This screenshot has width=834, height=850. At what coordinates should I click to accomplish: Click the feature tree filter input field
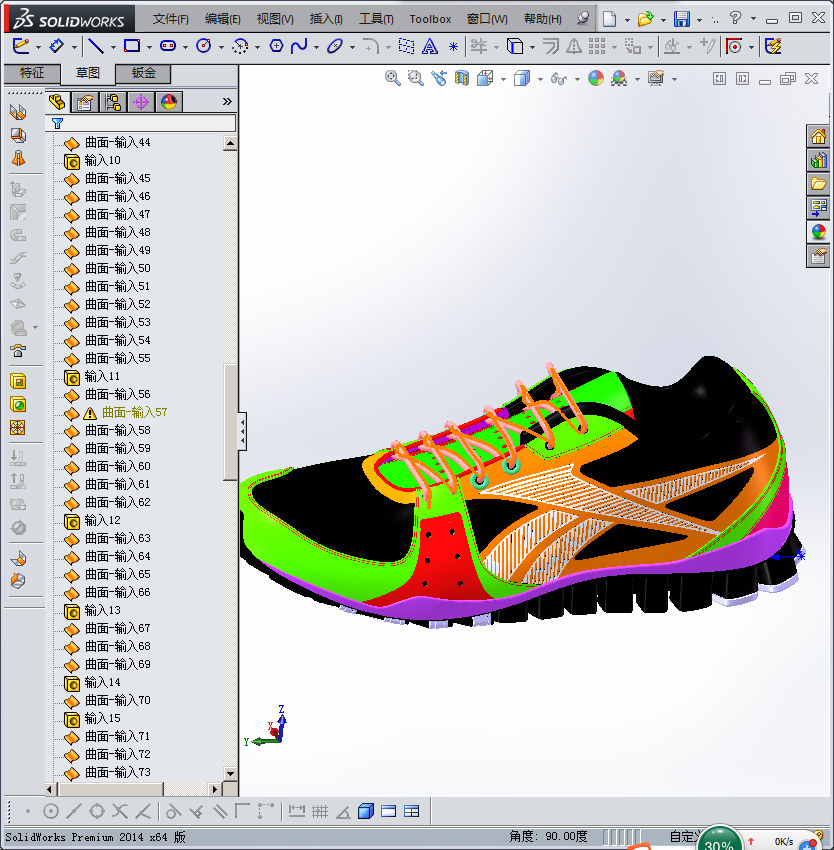(x=150, y=123)
